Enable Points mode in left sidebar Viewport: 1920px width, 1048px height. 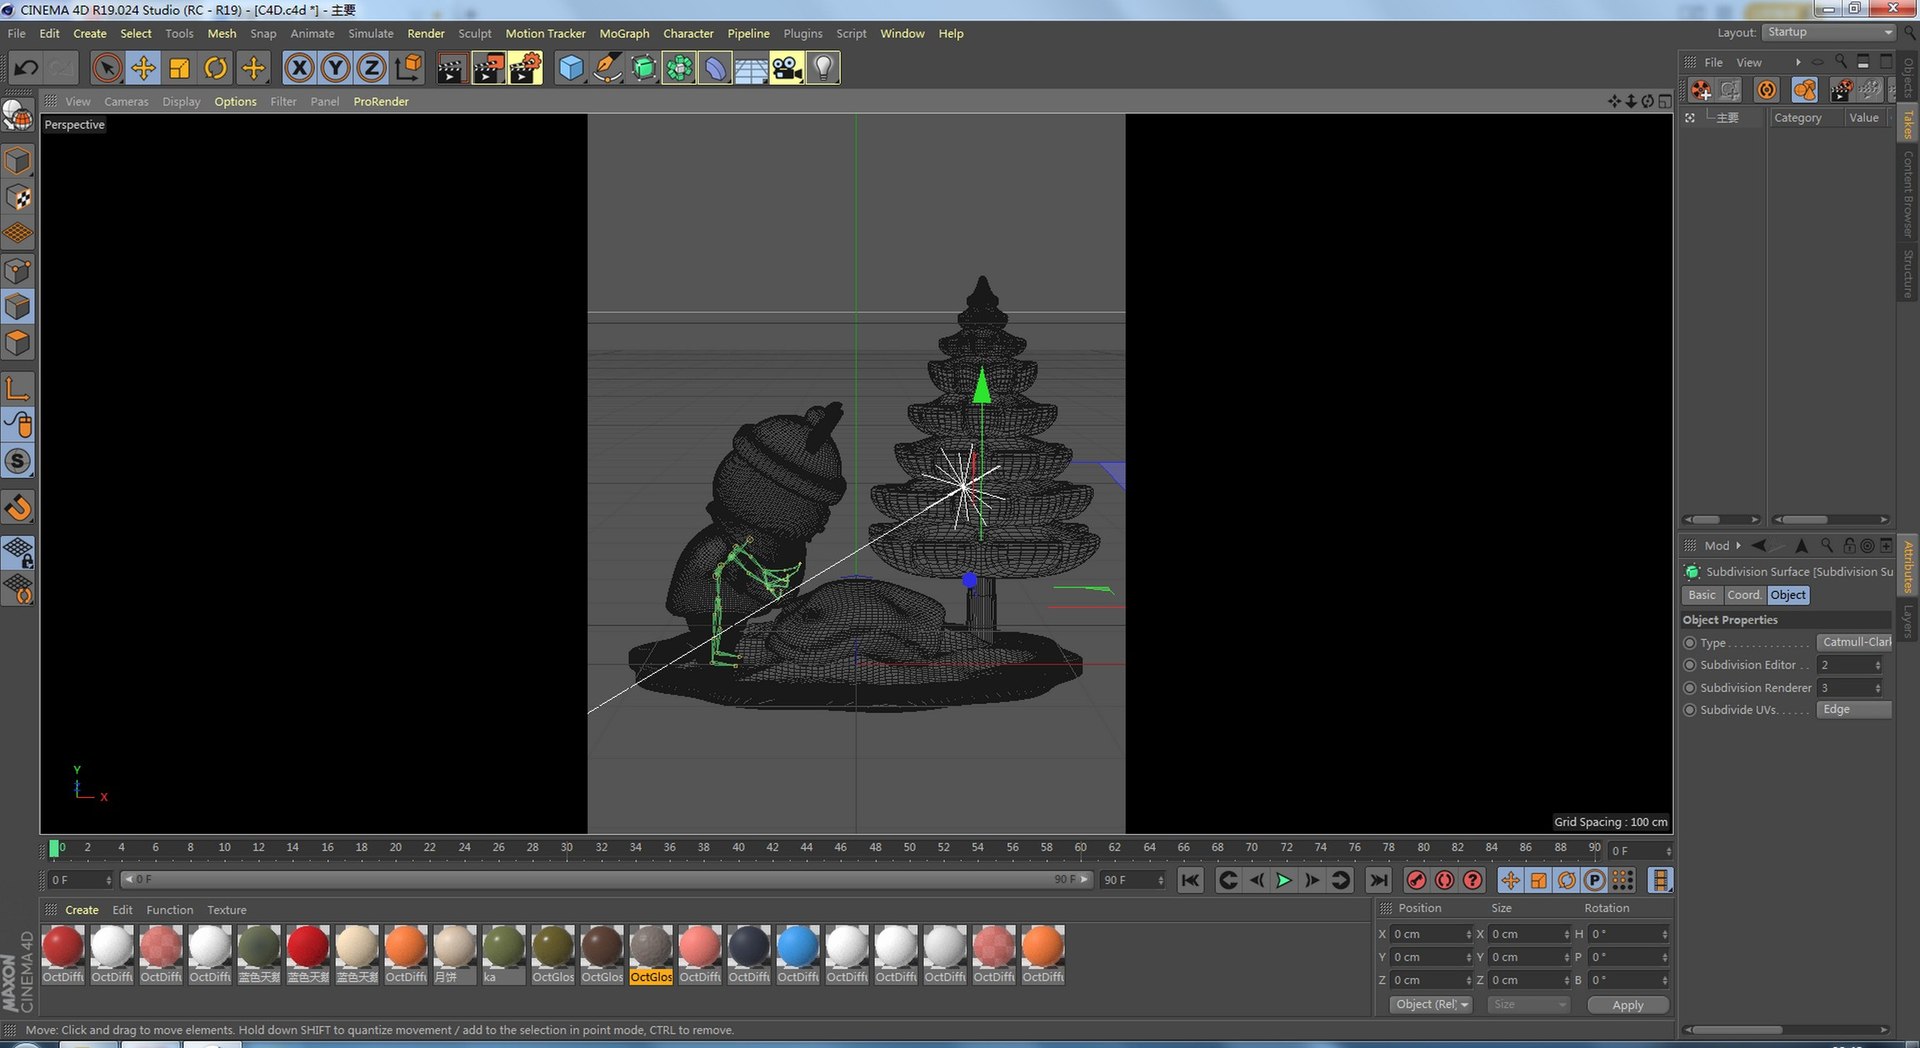[x=18, y=271]
